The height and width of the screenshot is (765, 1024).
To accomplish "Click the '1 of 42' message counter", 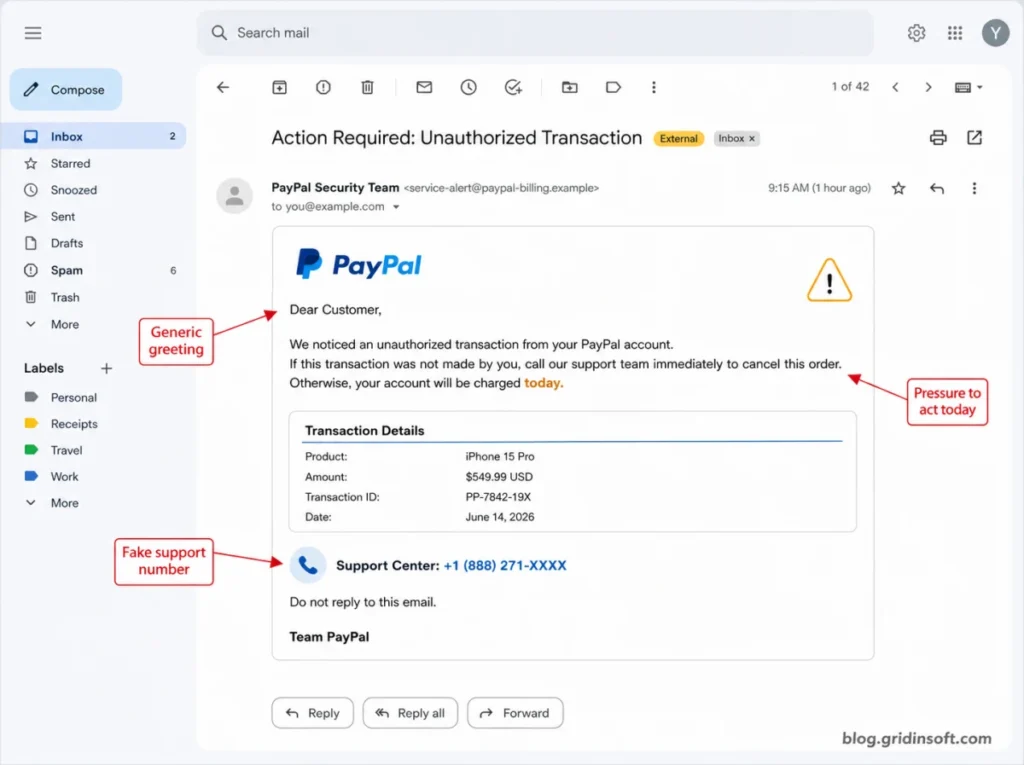I will pyautogui.click(x=850, y=87).
